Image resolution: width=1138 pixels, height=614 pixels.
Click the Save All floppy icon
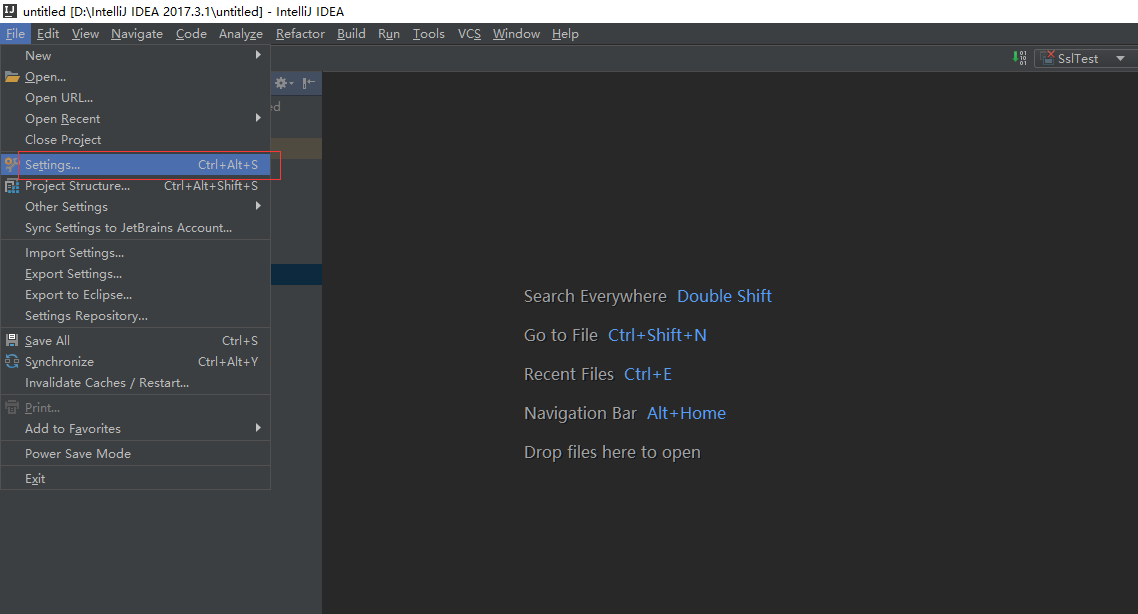pos(12,340)
